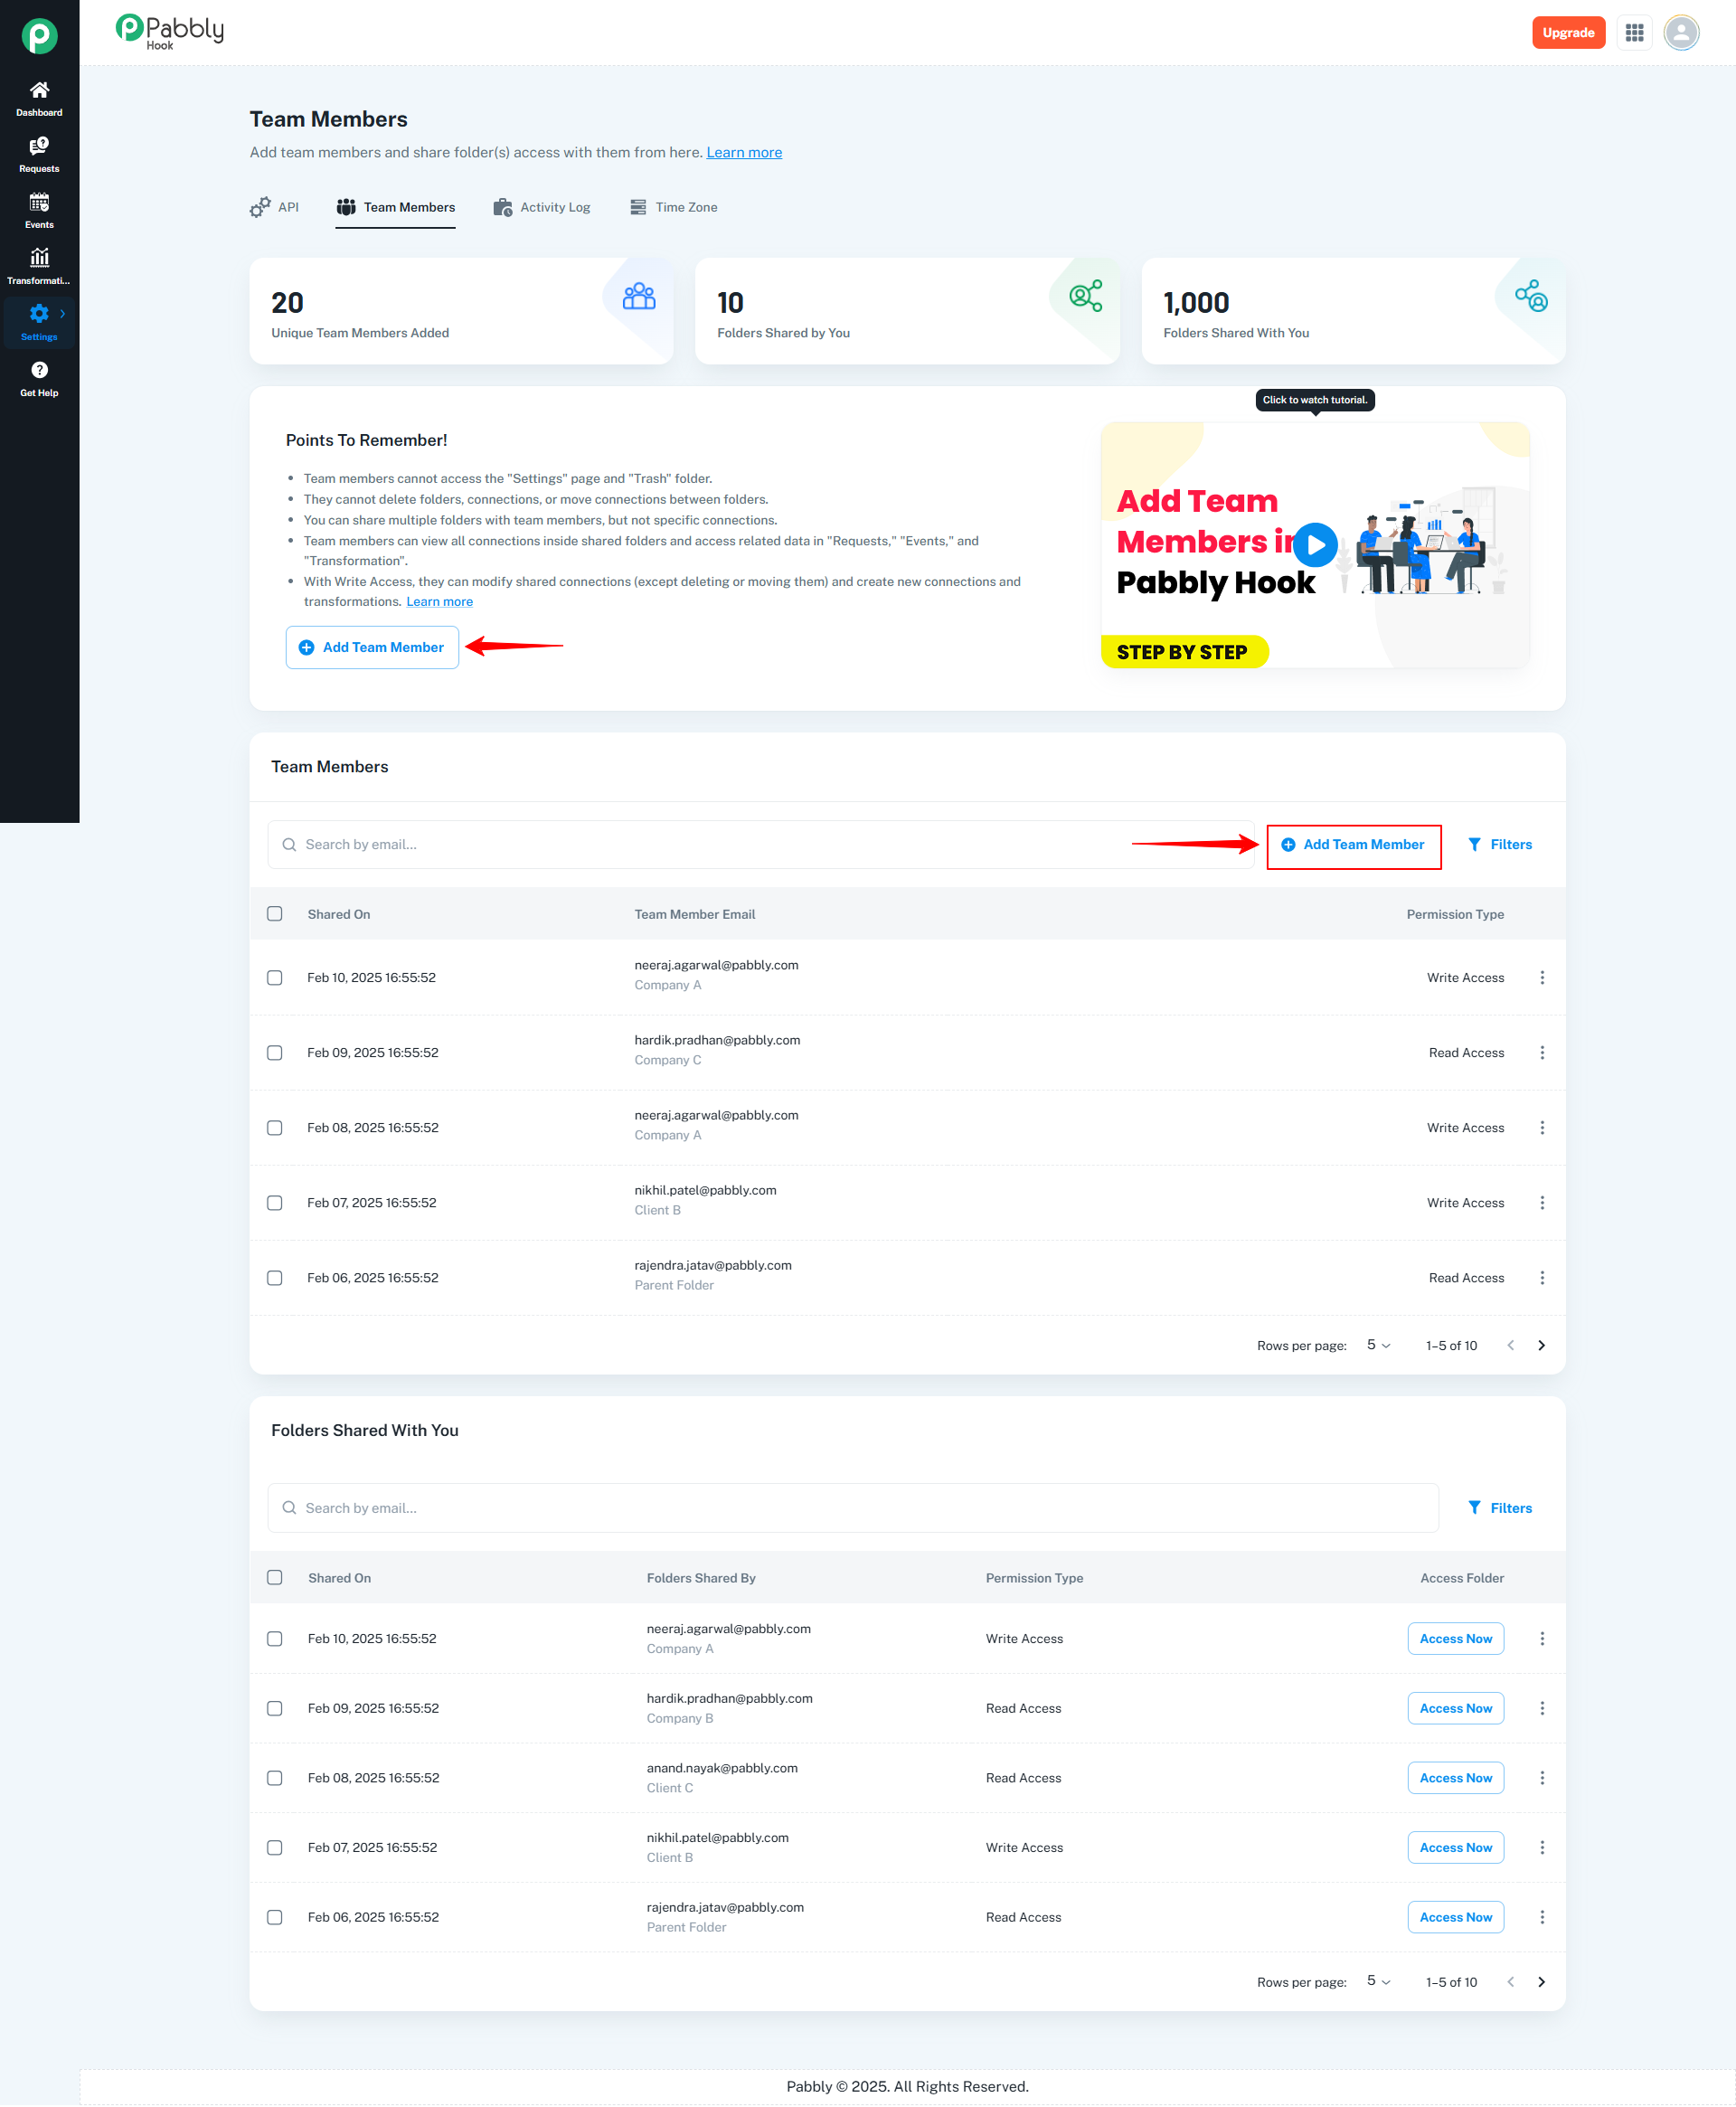Image resolution: width=1736 pixels, height=2107 pixels.
Task: Open row menu for rajendra.jatav team member
Action: tap(1542, 1277)
